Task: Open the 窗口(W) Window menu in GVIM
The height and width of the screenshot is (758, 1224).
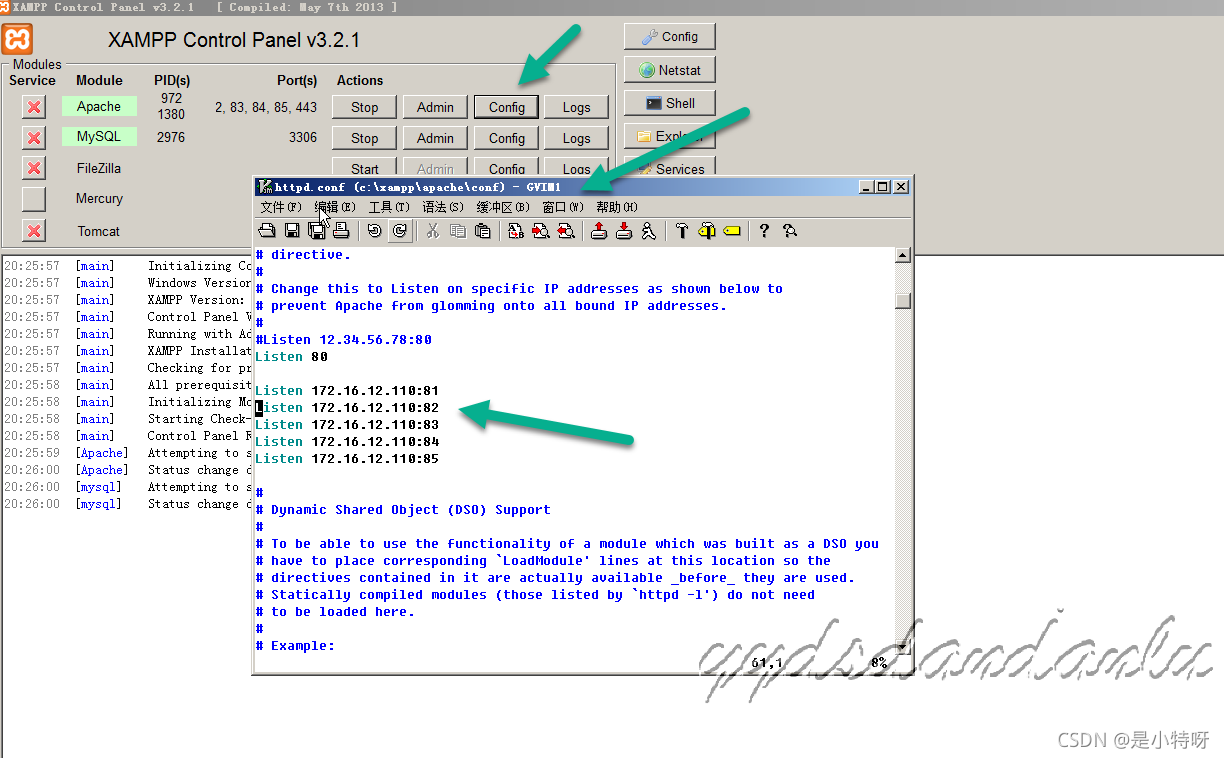Action: click(563, 207)
